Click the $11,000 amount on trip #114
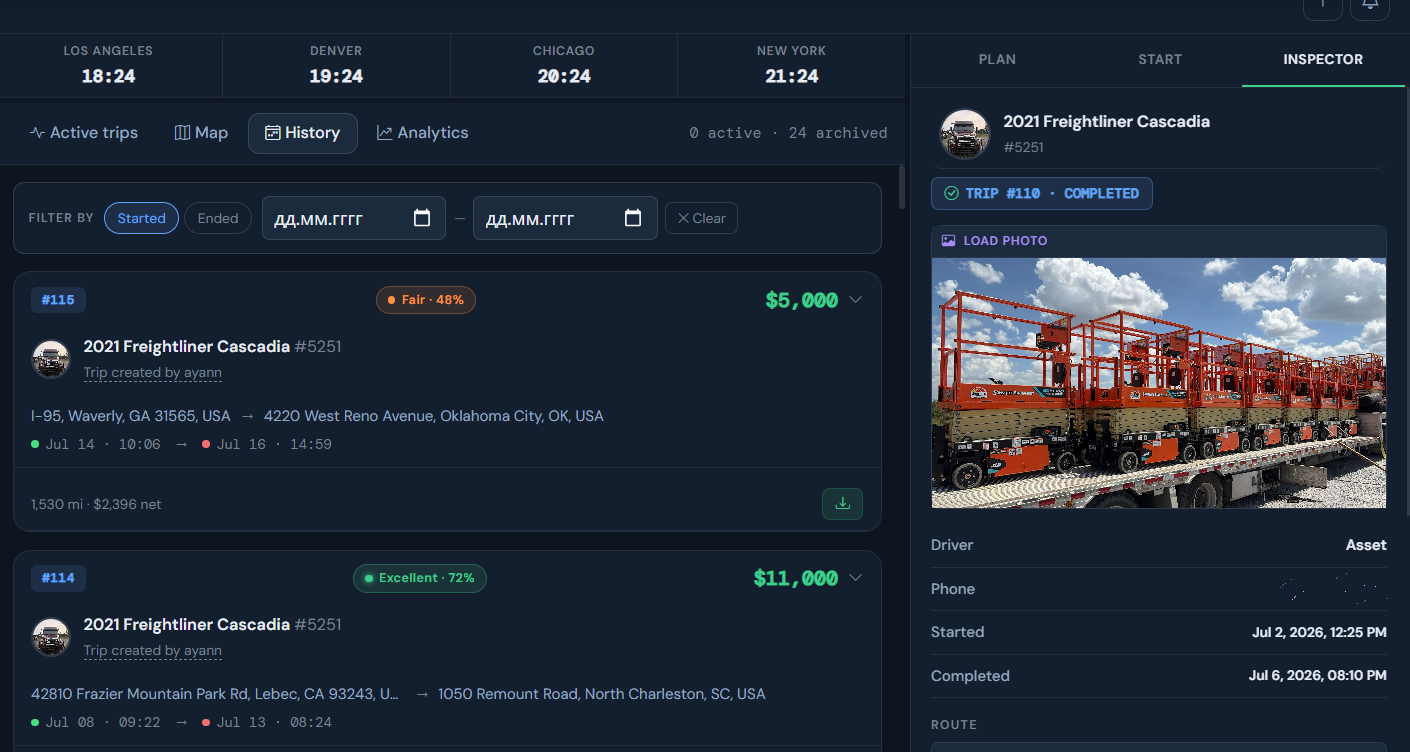 [x=795, y=578]
